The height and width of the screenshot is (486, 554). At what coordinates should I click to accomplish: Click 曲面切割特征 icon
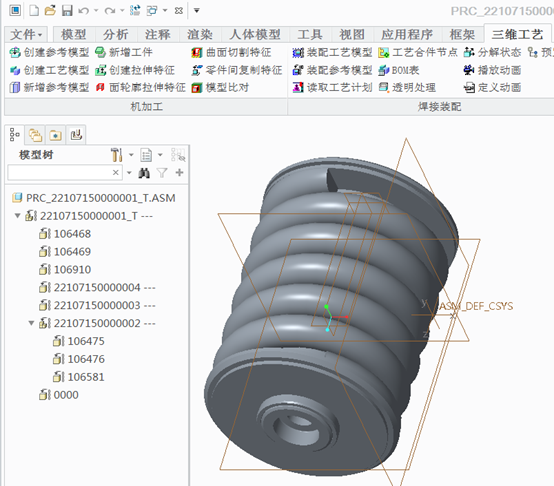(197, 53)
